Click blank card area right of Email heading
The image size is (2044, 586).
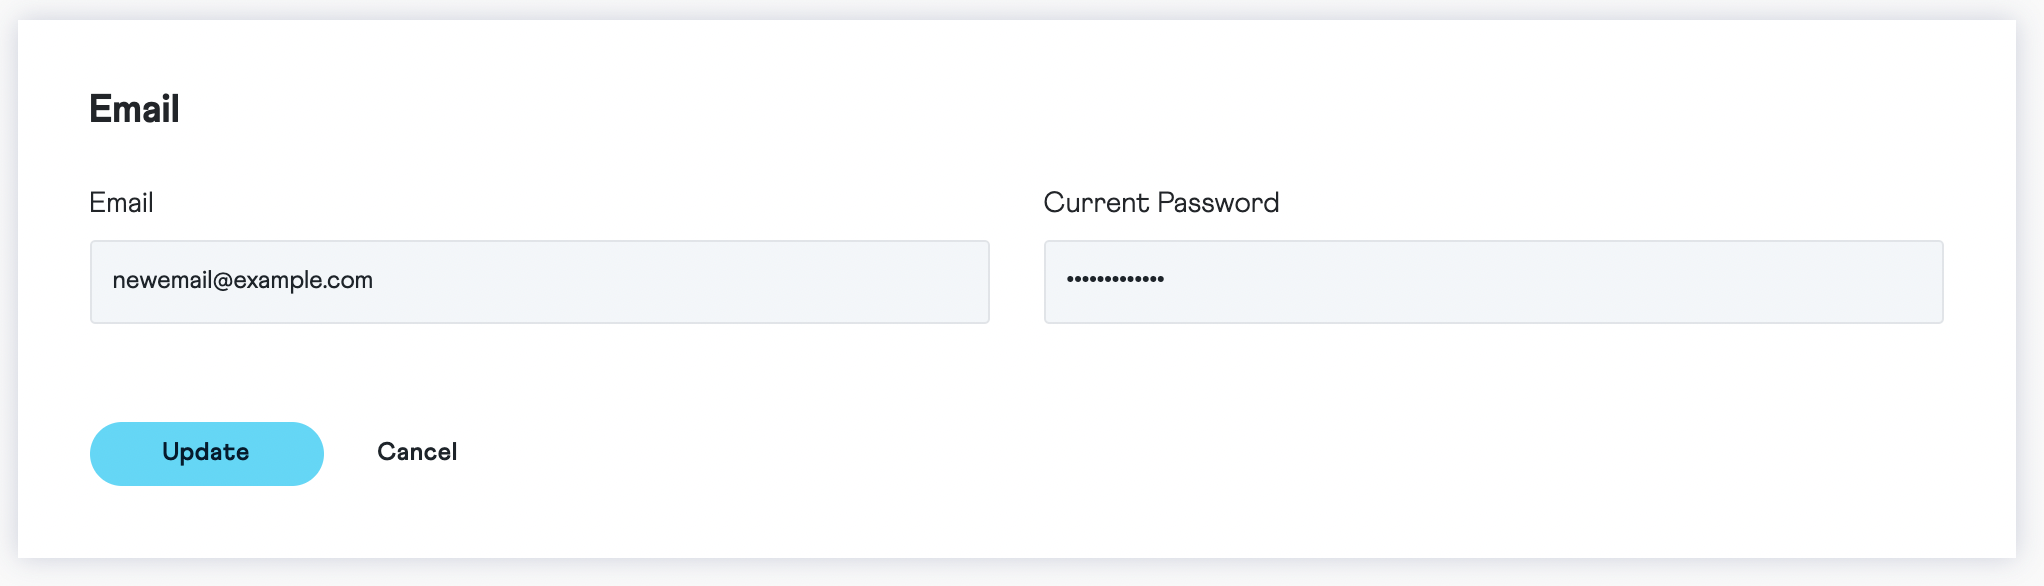pyautogui.click(x=1000, y=109)
